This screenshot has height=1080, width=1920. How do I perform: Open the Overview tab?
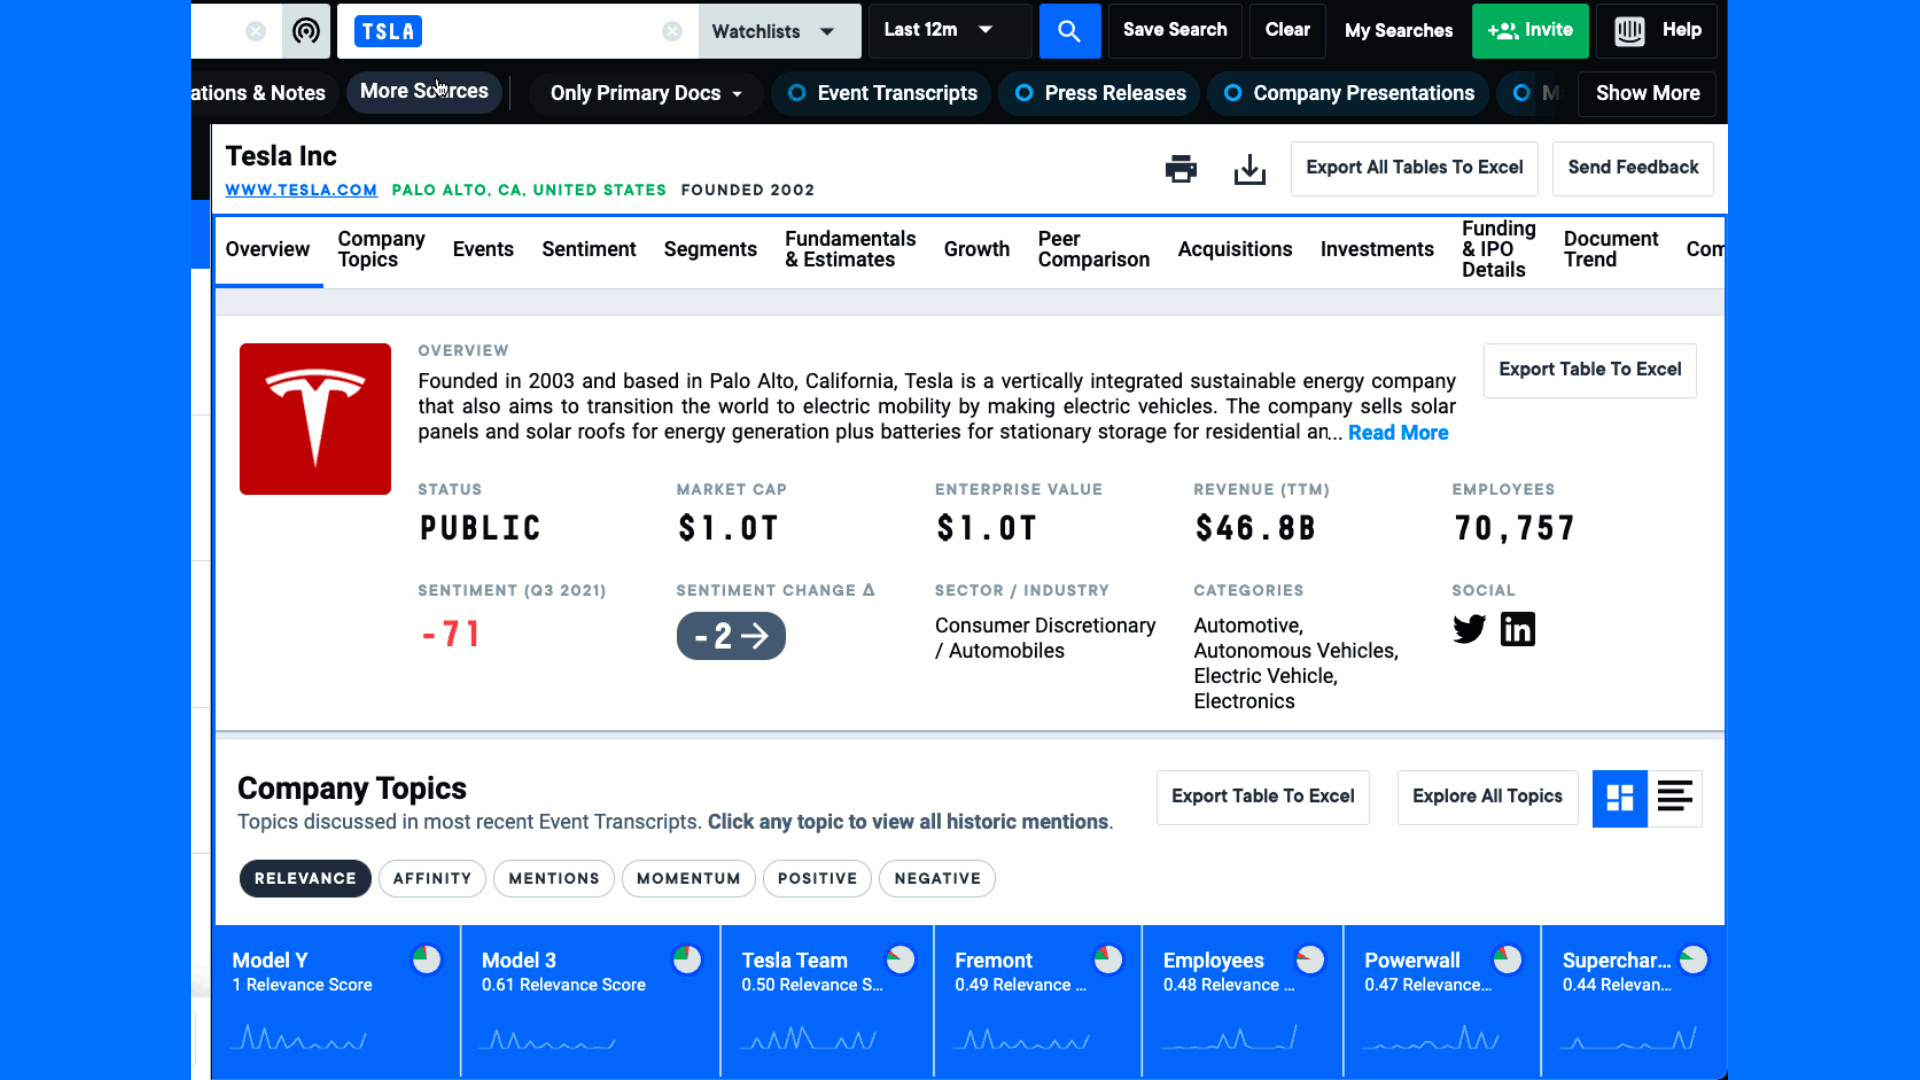point(267,250)
